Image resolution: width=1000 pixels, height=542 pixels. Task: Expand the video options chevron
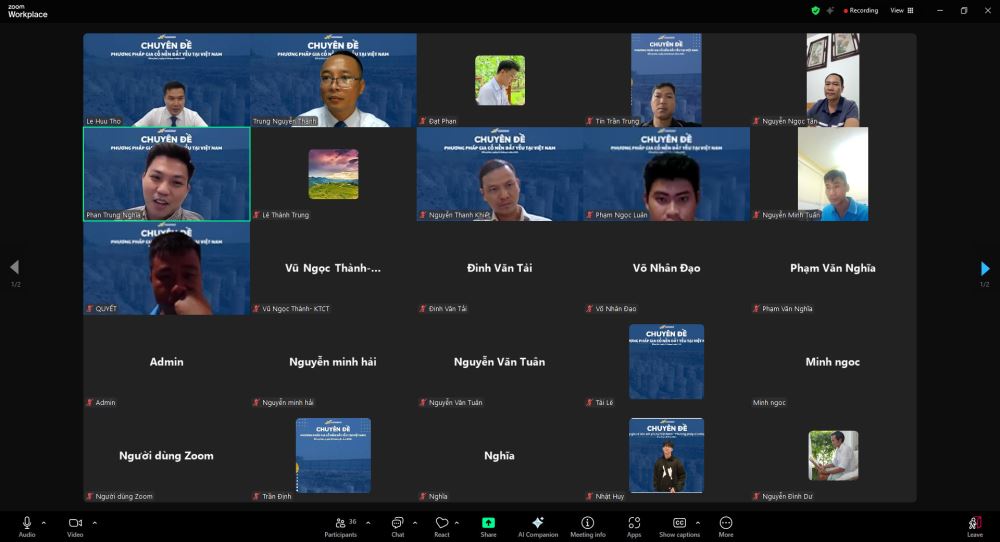(x=95, y=522)
